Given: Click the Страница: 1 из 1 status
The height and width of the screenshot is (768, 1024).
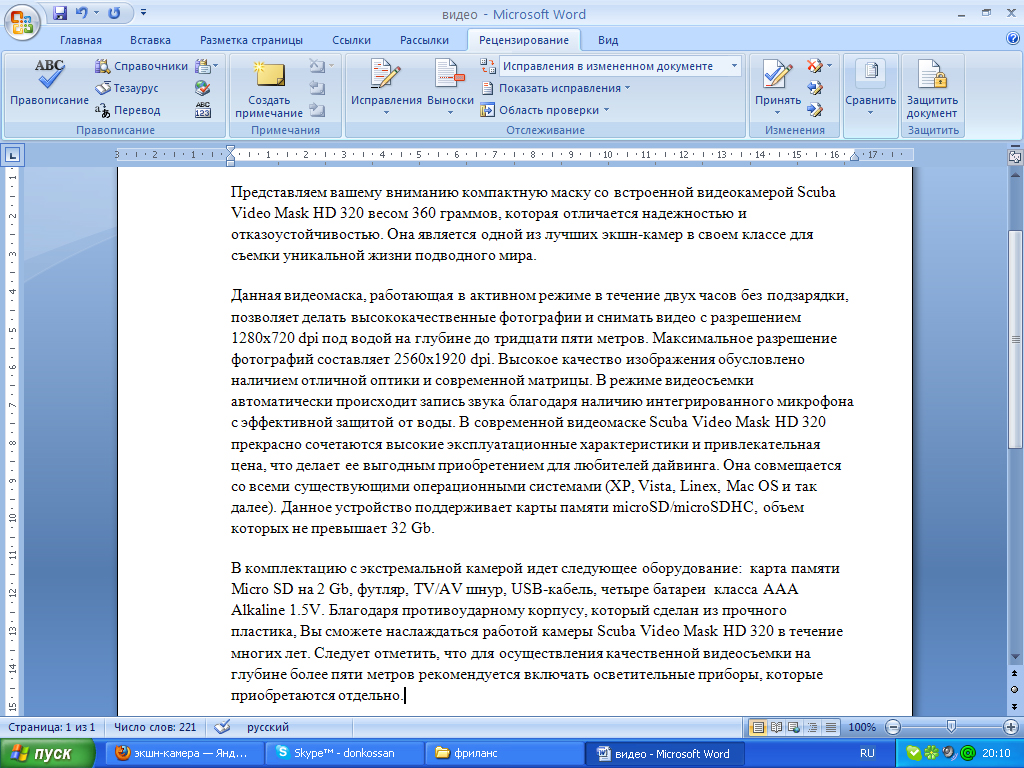Looking at the screenshot, I should pos(52,727).
